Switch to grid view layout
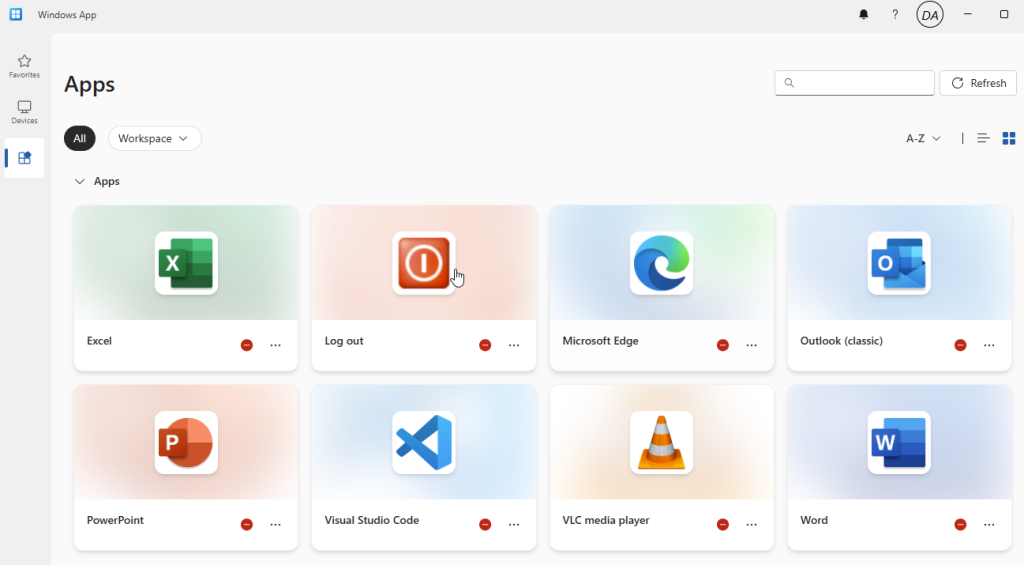The height and width of the screenshot is (565, 1024). click(1009, 138)
